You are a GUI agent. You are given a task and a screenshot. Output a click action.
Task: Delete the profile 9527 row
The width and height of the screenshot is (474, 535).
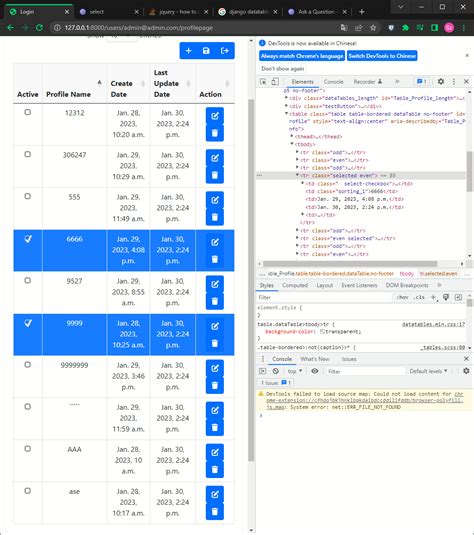[x=215, y=301]
